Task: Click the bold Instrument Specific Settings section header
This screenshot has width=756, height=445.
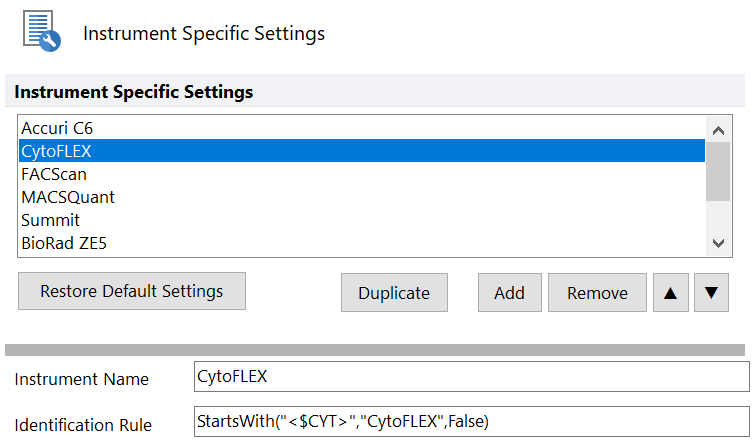Action: tap(133, 92)
